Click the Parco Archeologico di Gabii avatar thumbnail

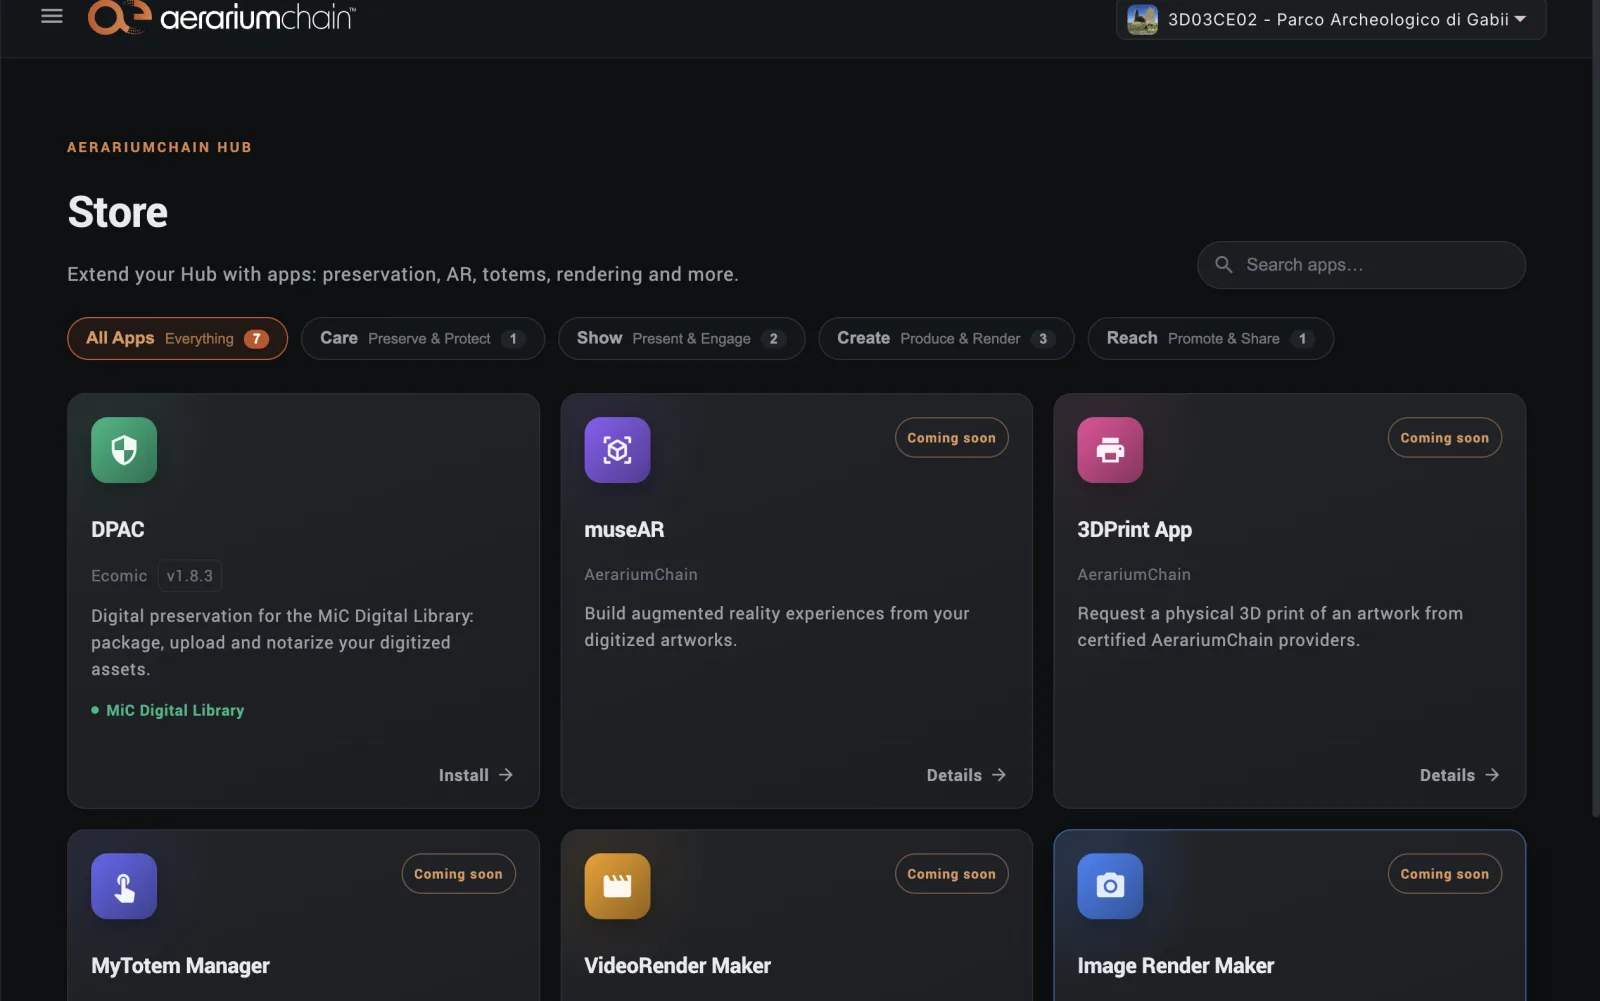(1142, 19)
